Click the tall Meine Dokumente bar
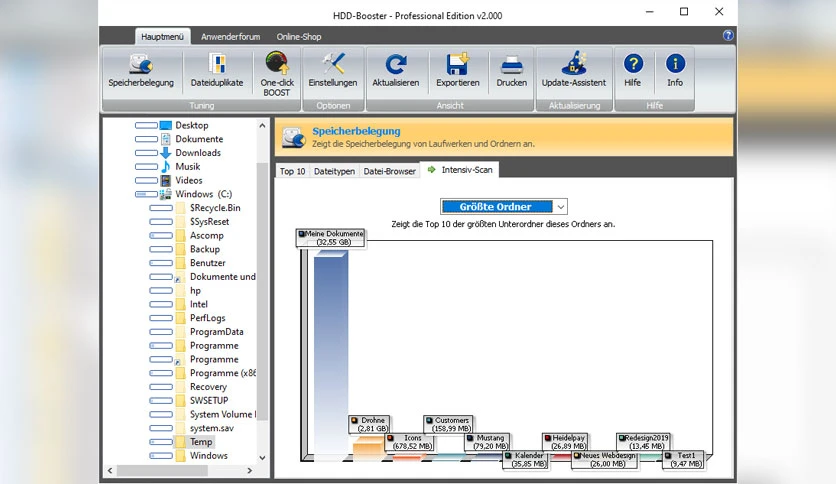This screenshot has width=836, height=484. pyautogui.click(x=331, y=354)
